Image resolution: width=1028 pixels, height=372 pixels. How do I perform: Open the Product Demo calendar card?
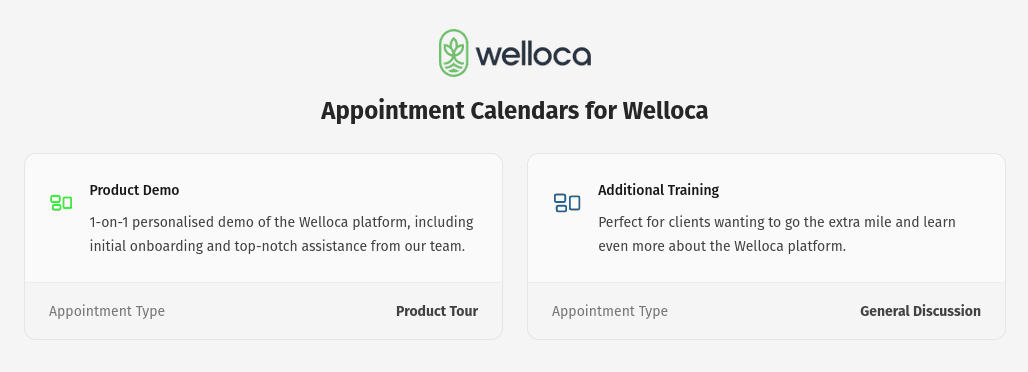264,247
